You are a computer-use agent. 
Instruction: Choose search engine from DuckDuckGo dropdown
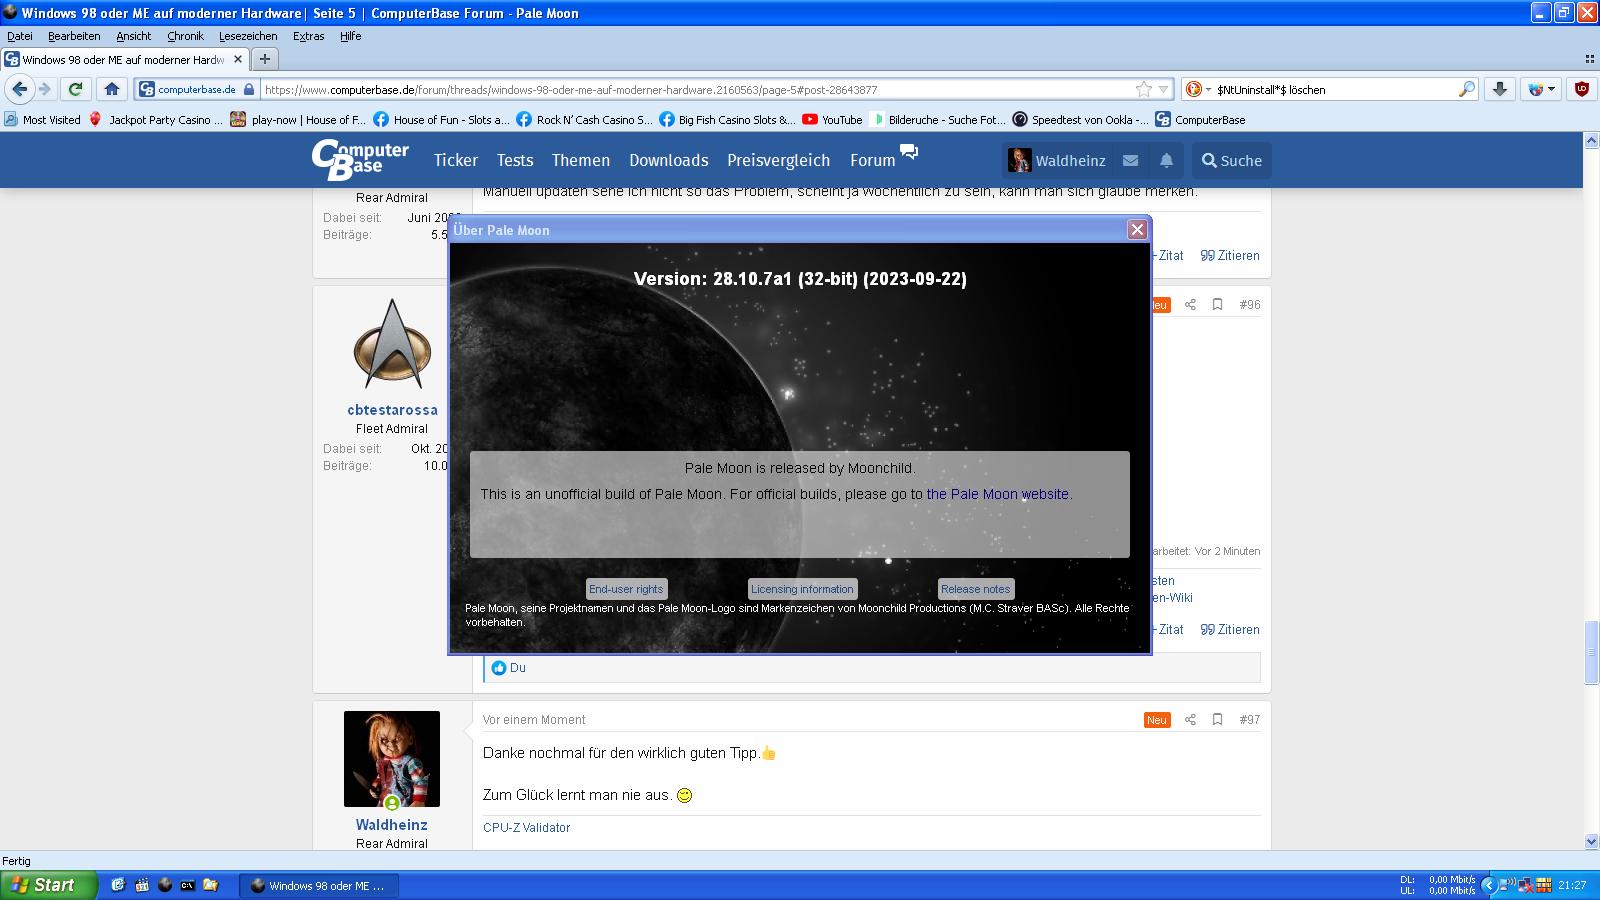point(1198,89)
